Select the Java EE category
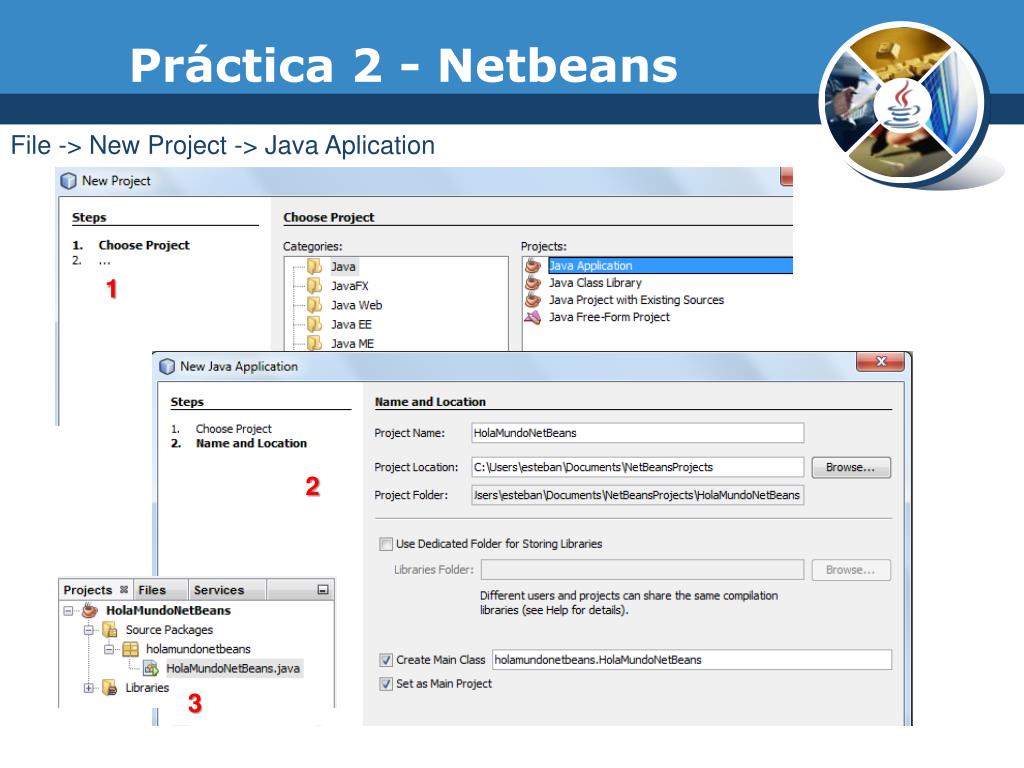 pyautogui.click(x=351, y=325)
